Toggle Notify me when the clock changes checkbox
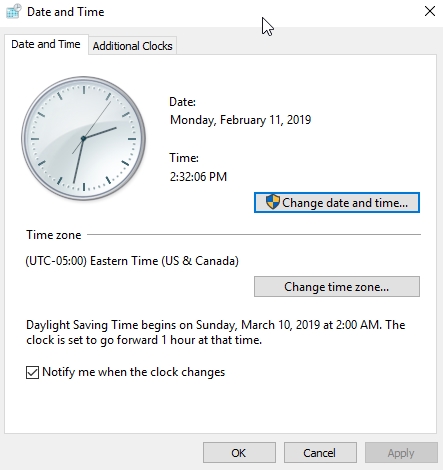This screenshot has height=470, width=443. [x=32, y=372]
